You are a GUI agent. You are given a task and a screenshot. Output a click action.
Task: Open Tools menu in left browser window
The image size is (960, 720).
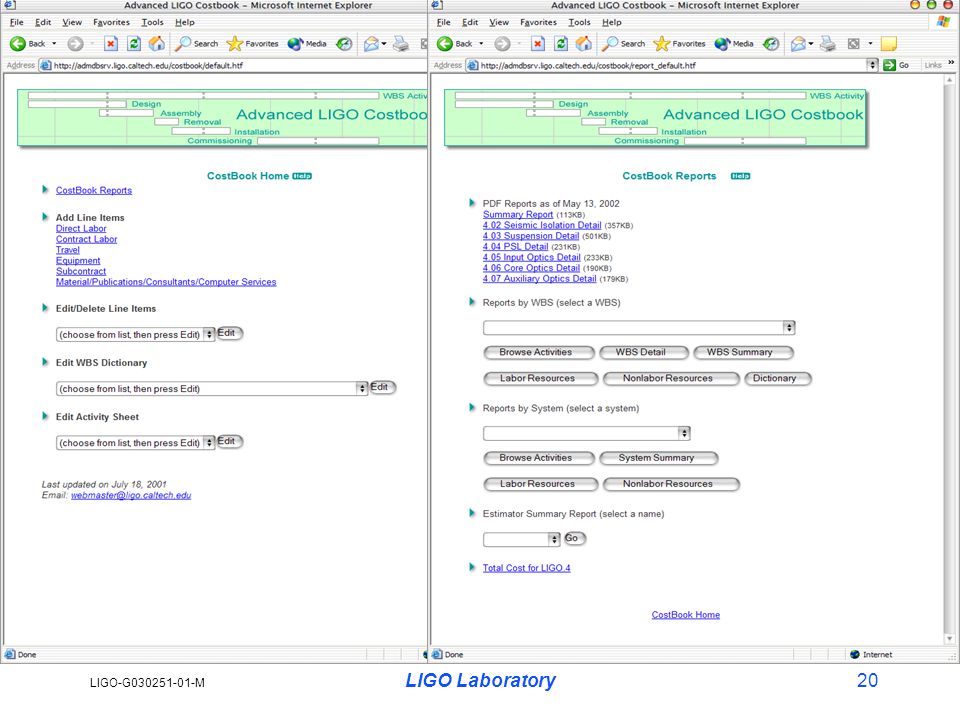152,22
